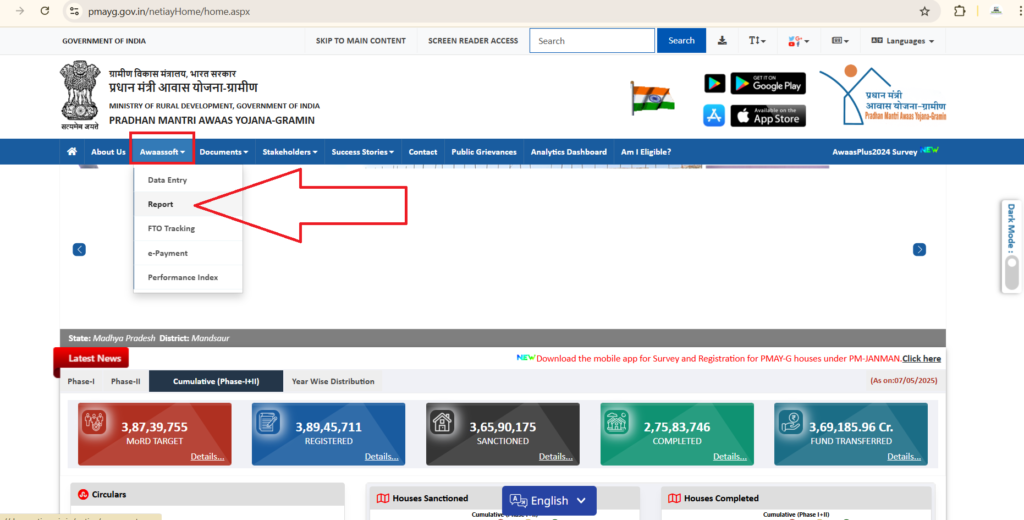Open Analytics Dashboard page

coord(568,152)
